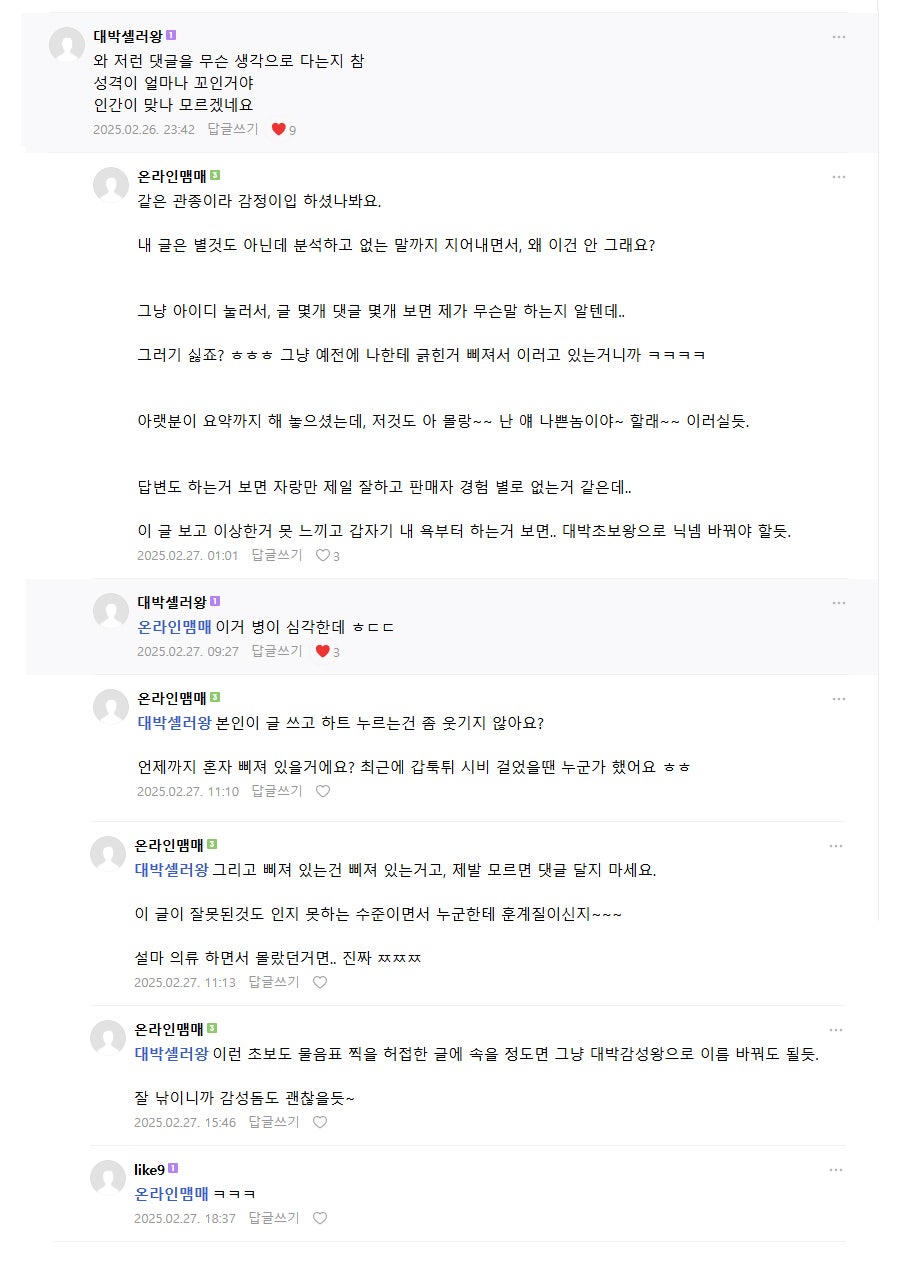
Task: Click level badge next to like9 nickname
Action: click(173, 1168)
